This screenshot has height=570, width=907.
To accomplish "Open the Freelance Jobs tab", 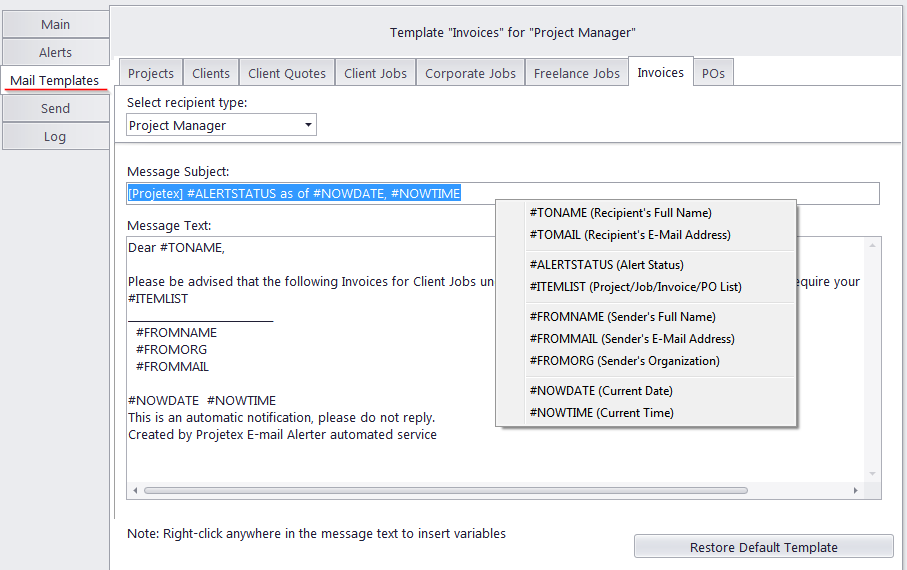I will (x=577, y=73).
